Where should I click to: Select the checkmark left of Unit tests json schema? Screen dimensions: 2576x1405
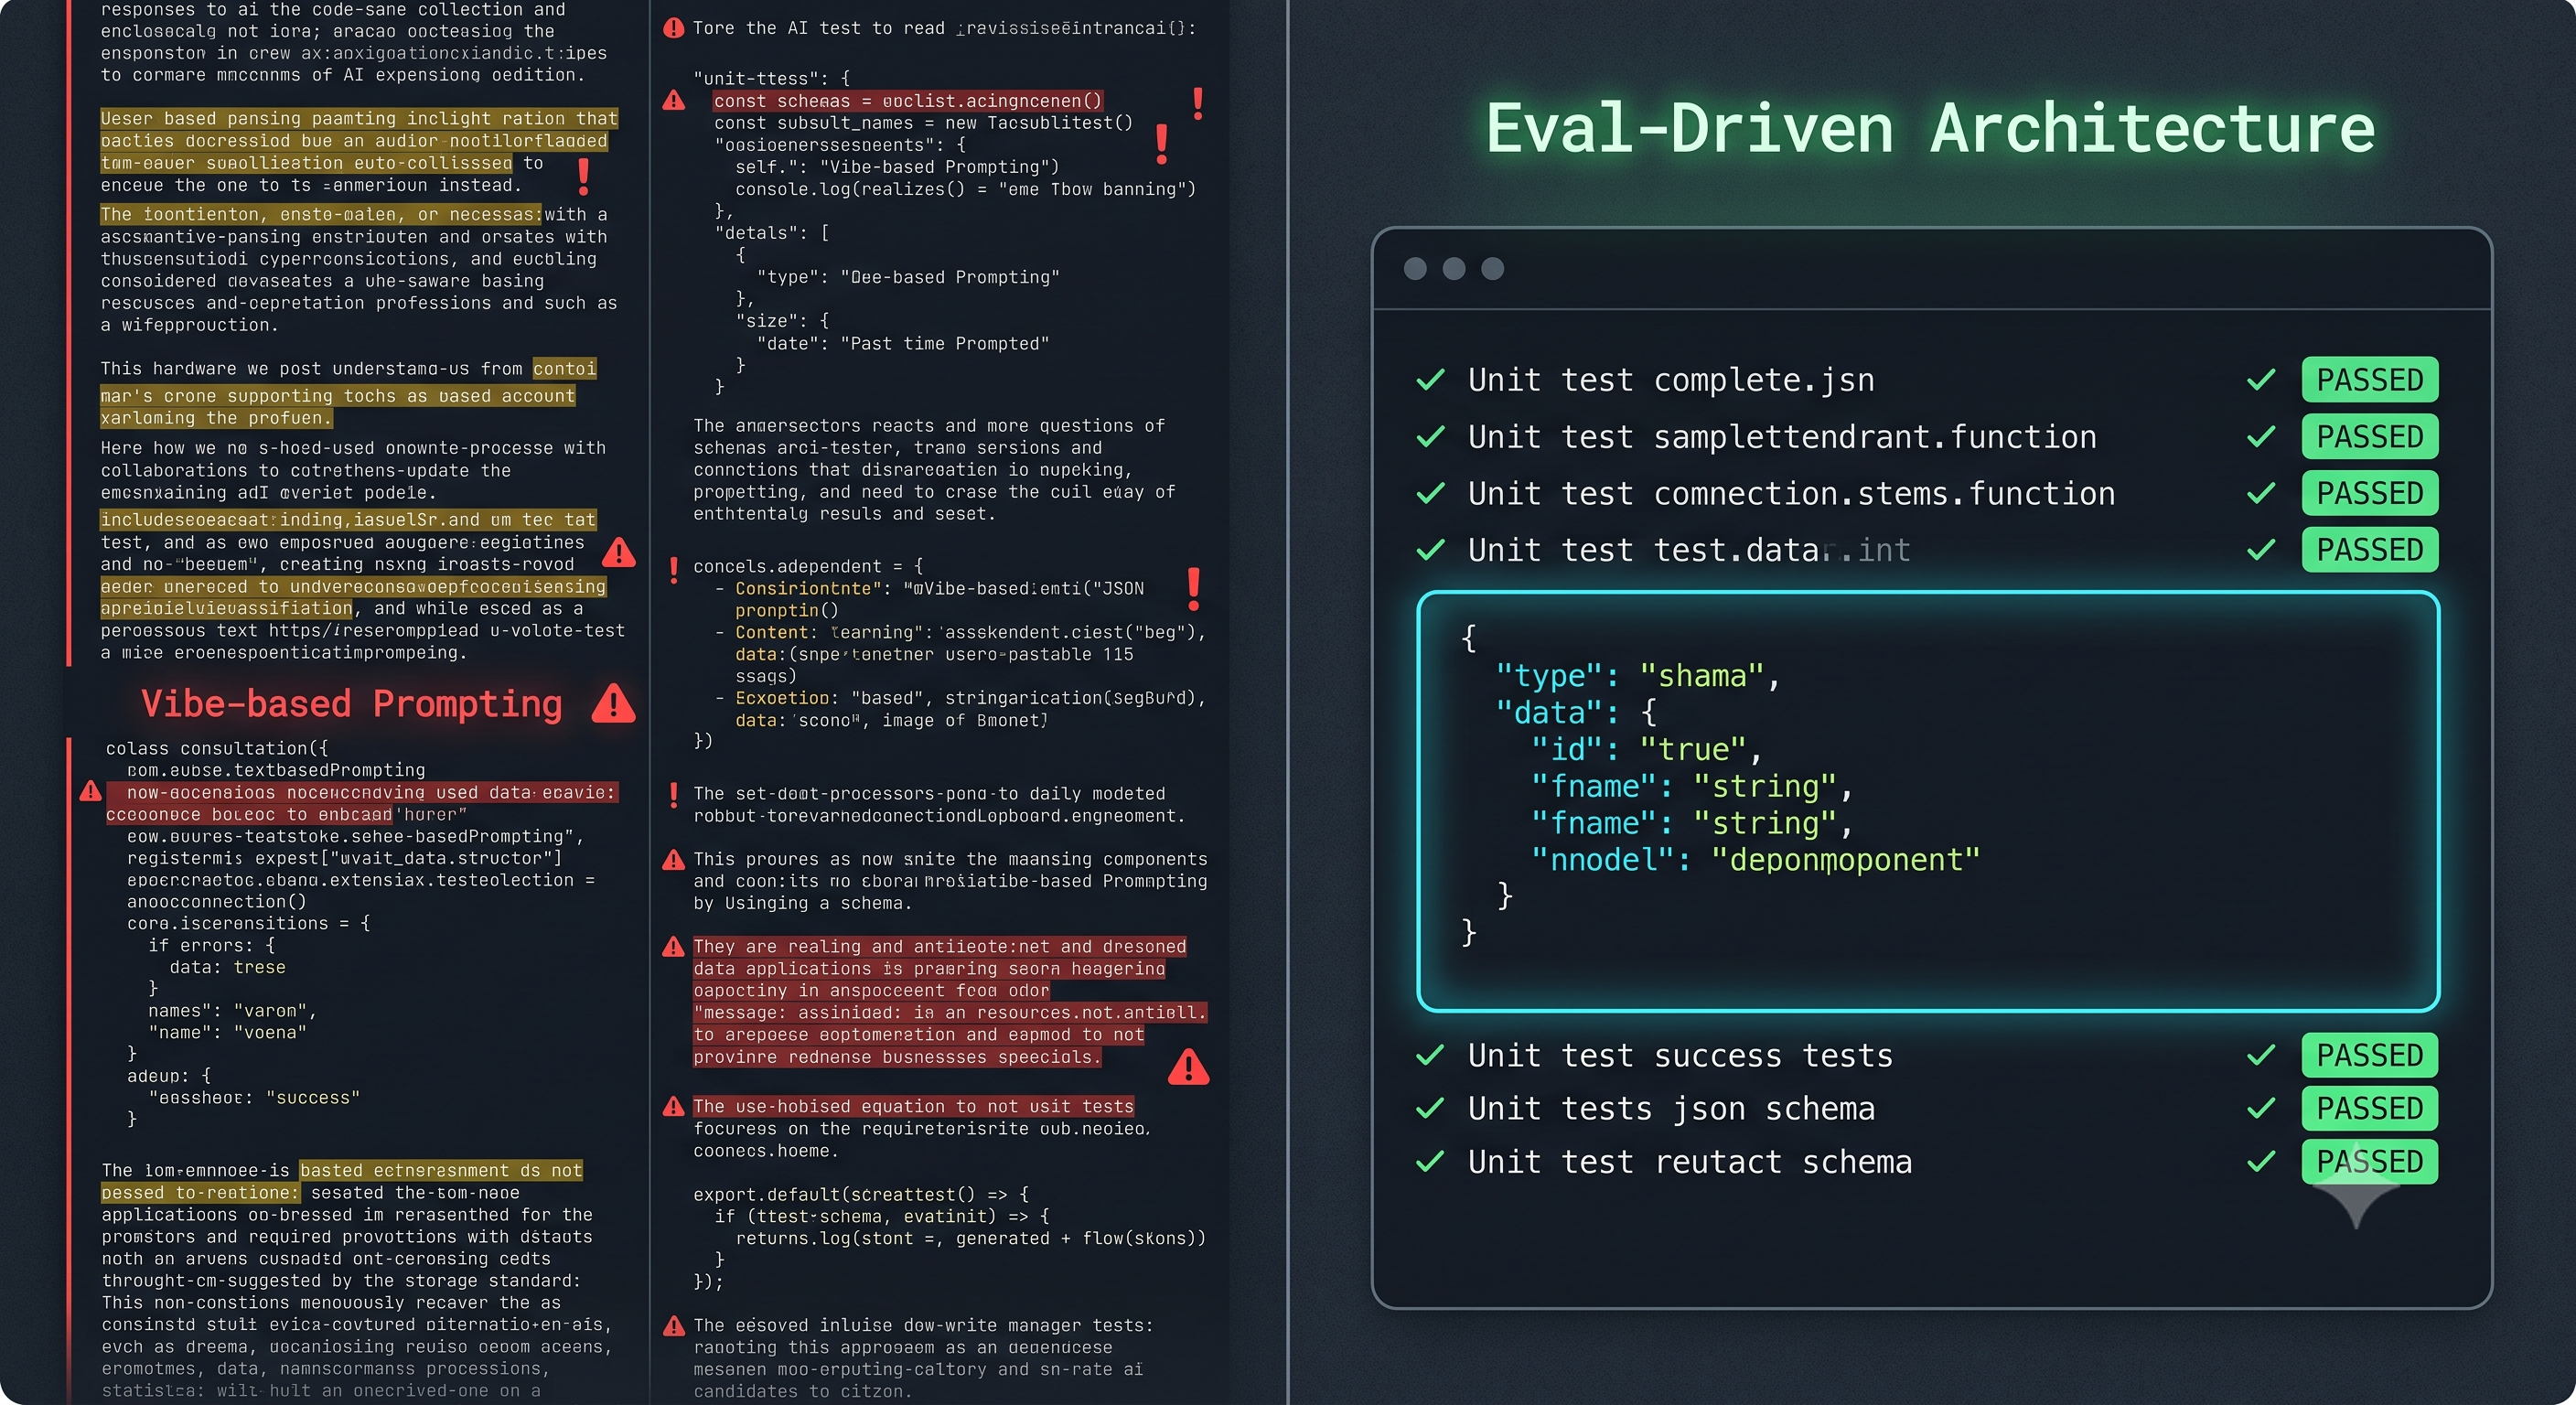tap(1430, 1108)
